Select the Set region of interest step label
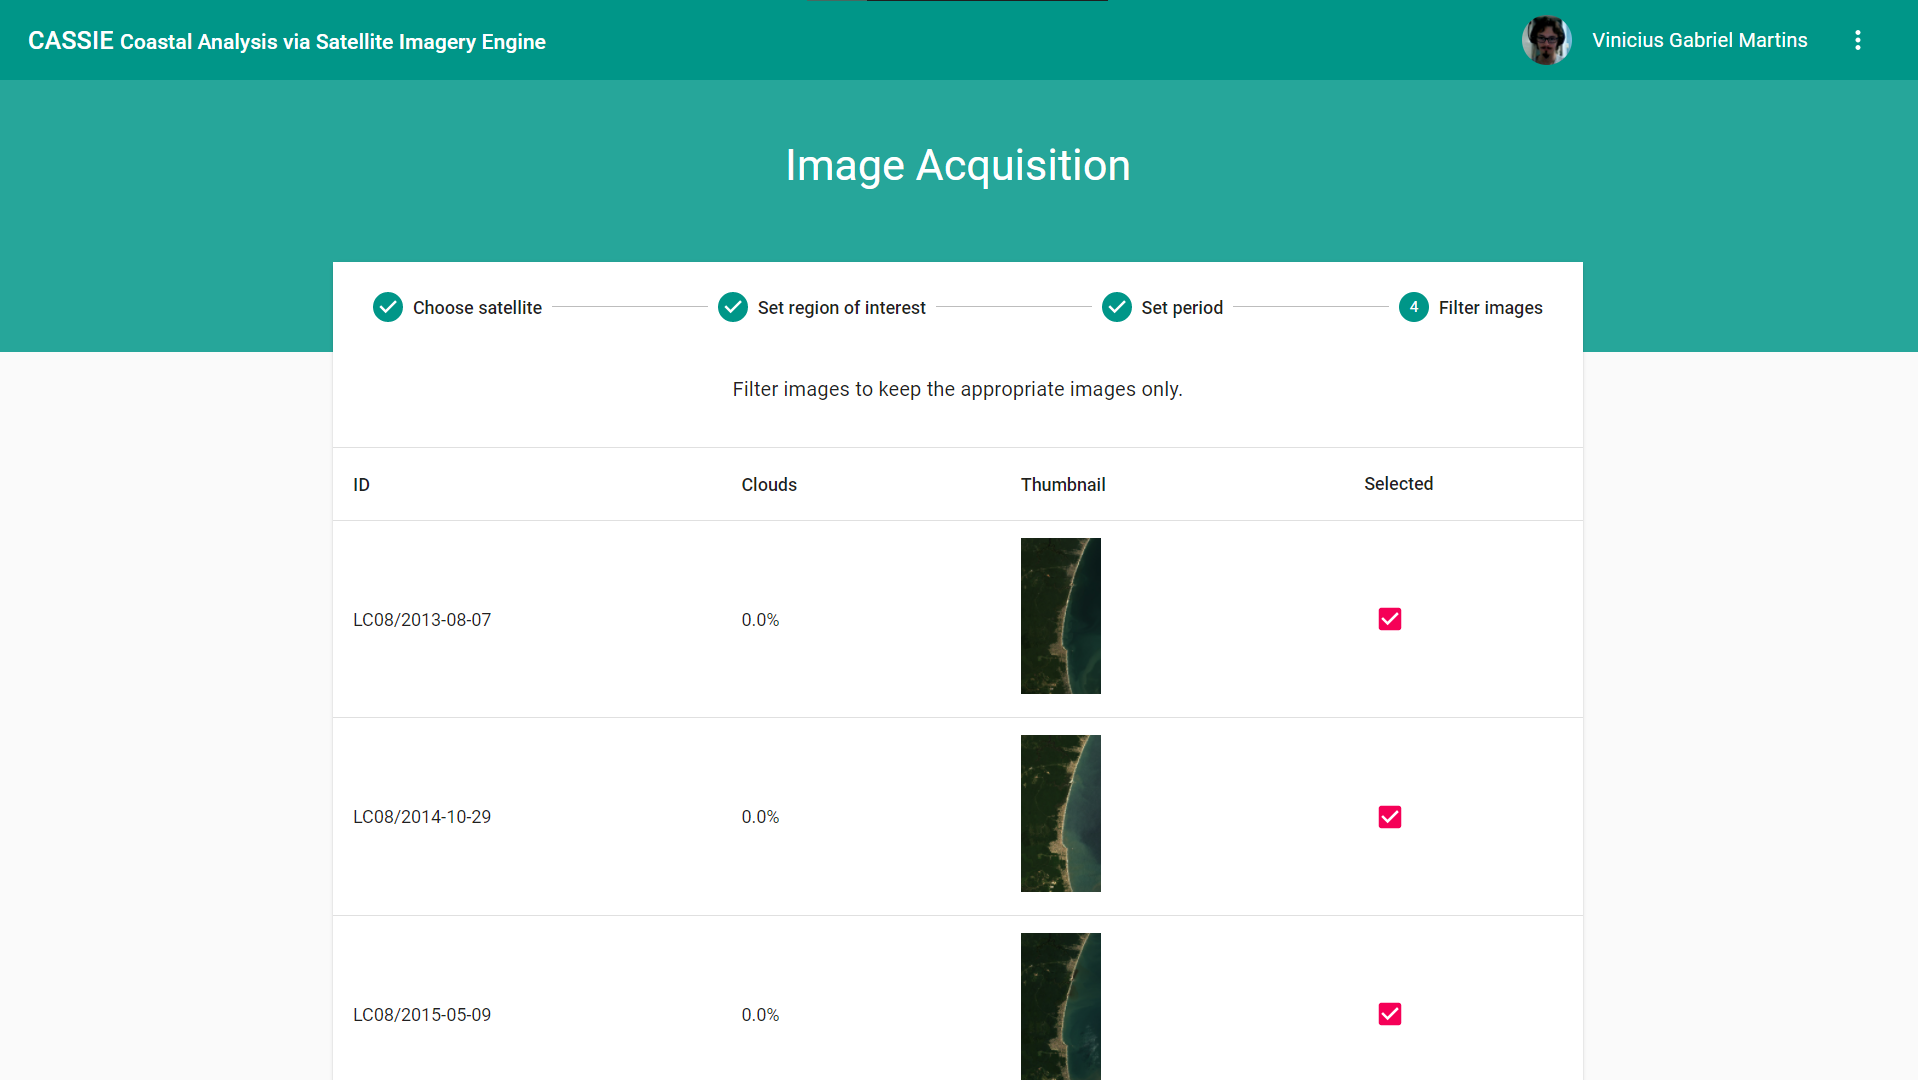The height and width of the screenshot is (1080, 1918). pyautogui.click(x=841, y=307)
